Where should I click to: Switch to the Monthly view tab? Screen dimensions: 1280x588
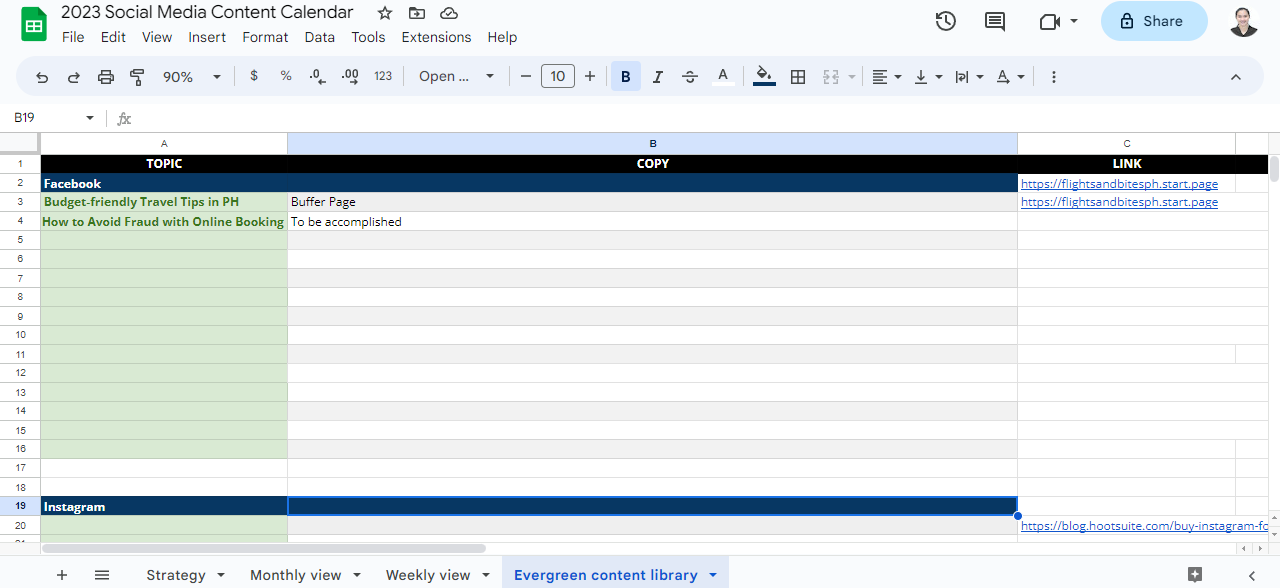295,575
